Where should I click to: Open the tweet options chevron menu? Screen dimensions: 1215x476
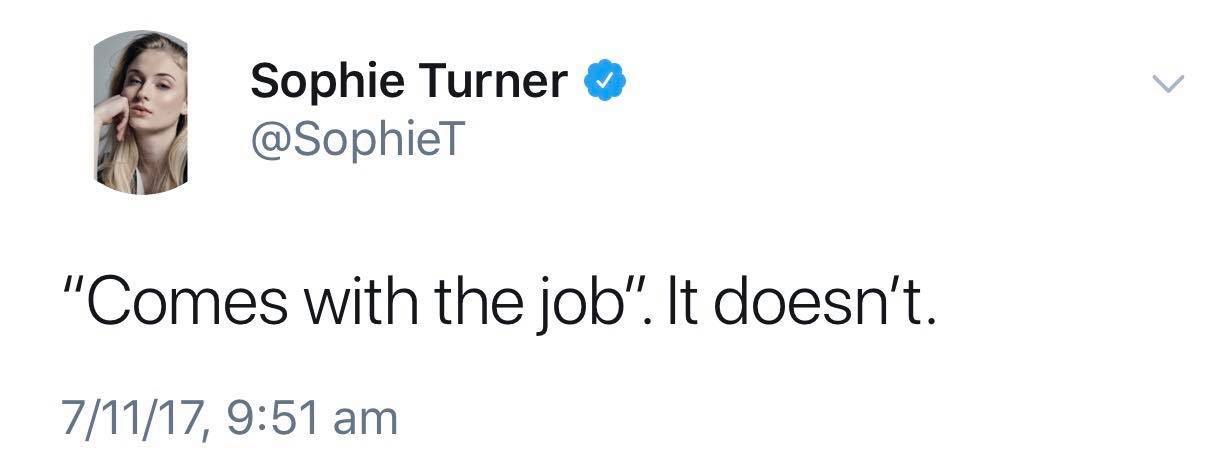click(x=1167, y=83)
